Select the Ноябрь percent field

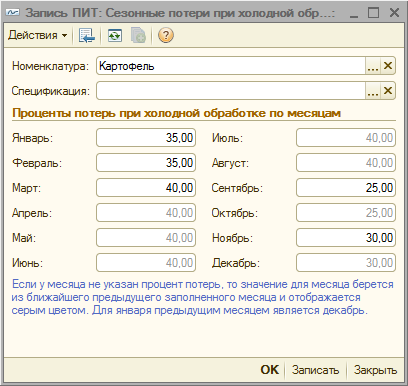[346, 238]
